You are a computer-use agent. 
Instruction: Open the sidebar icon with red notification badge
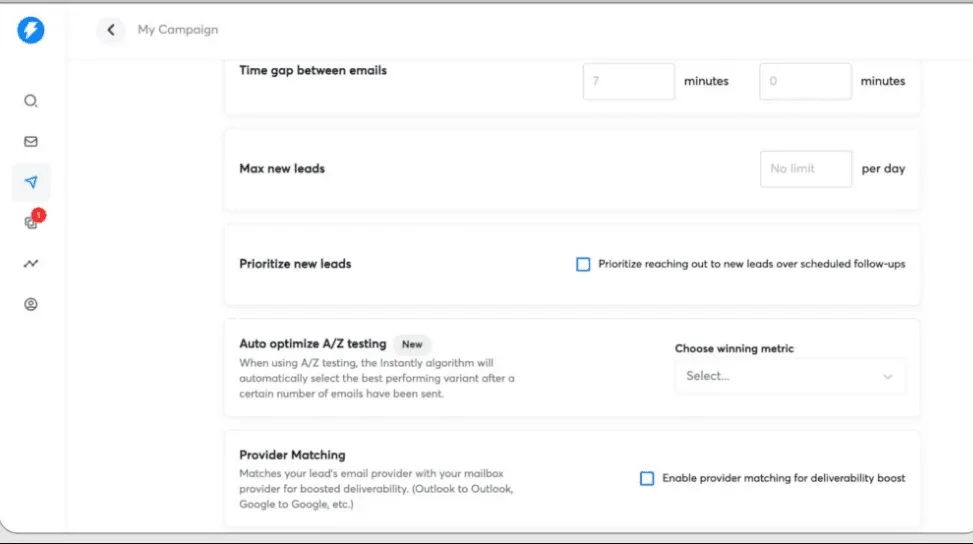pos(31,223)
